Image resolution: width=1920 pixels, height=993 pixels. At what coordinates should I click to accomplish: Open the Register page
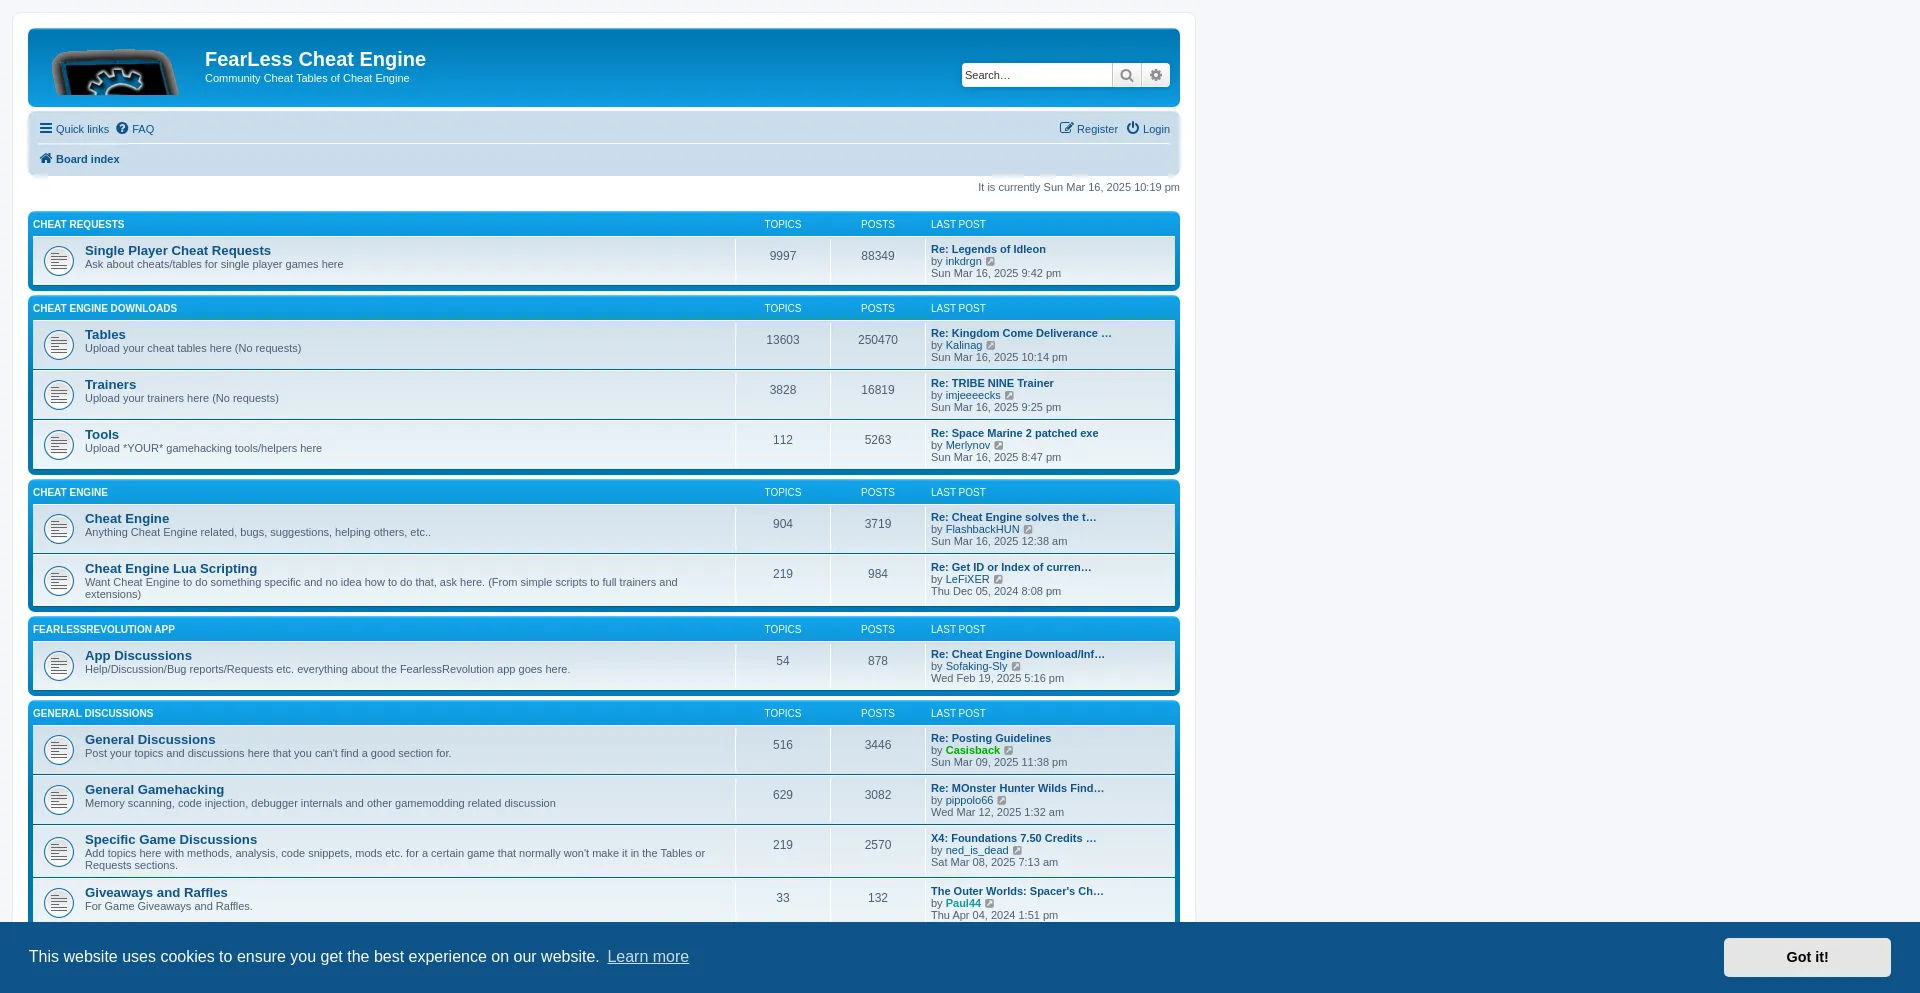coord(1089,129)
